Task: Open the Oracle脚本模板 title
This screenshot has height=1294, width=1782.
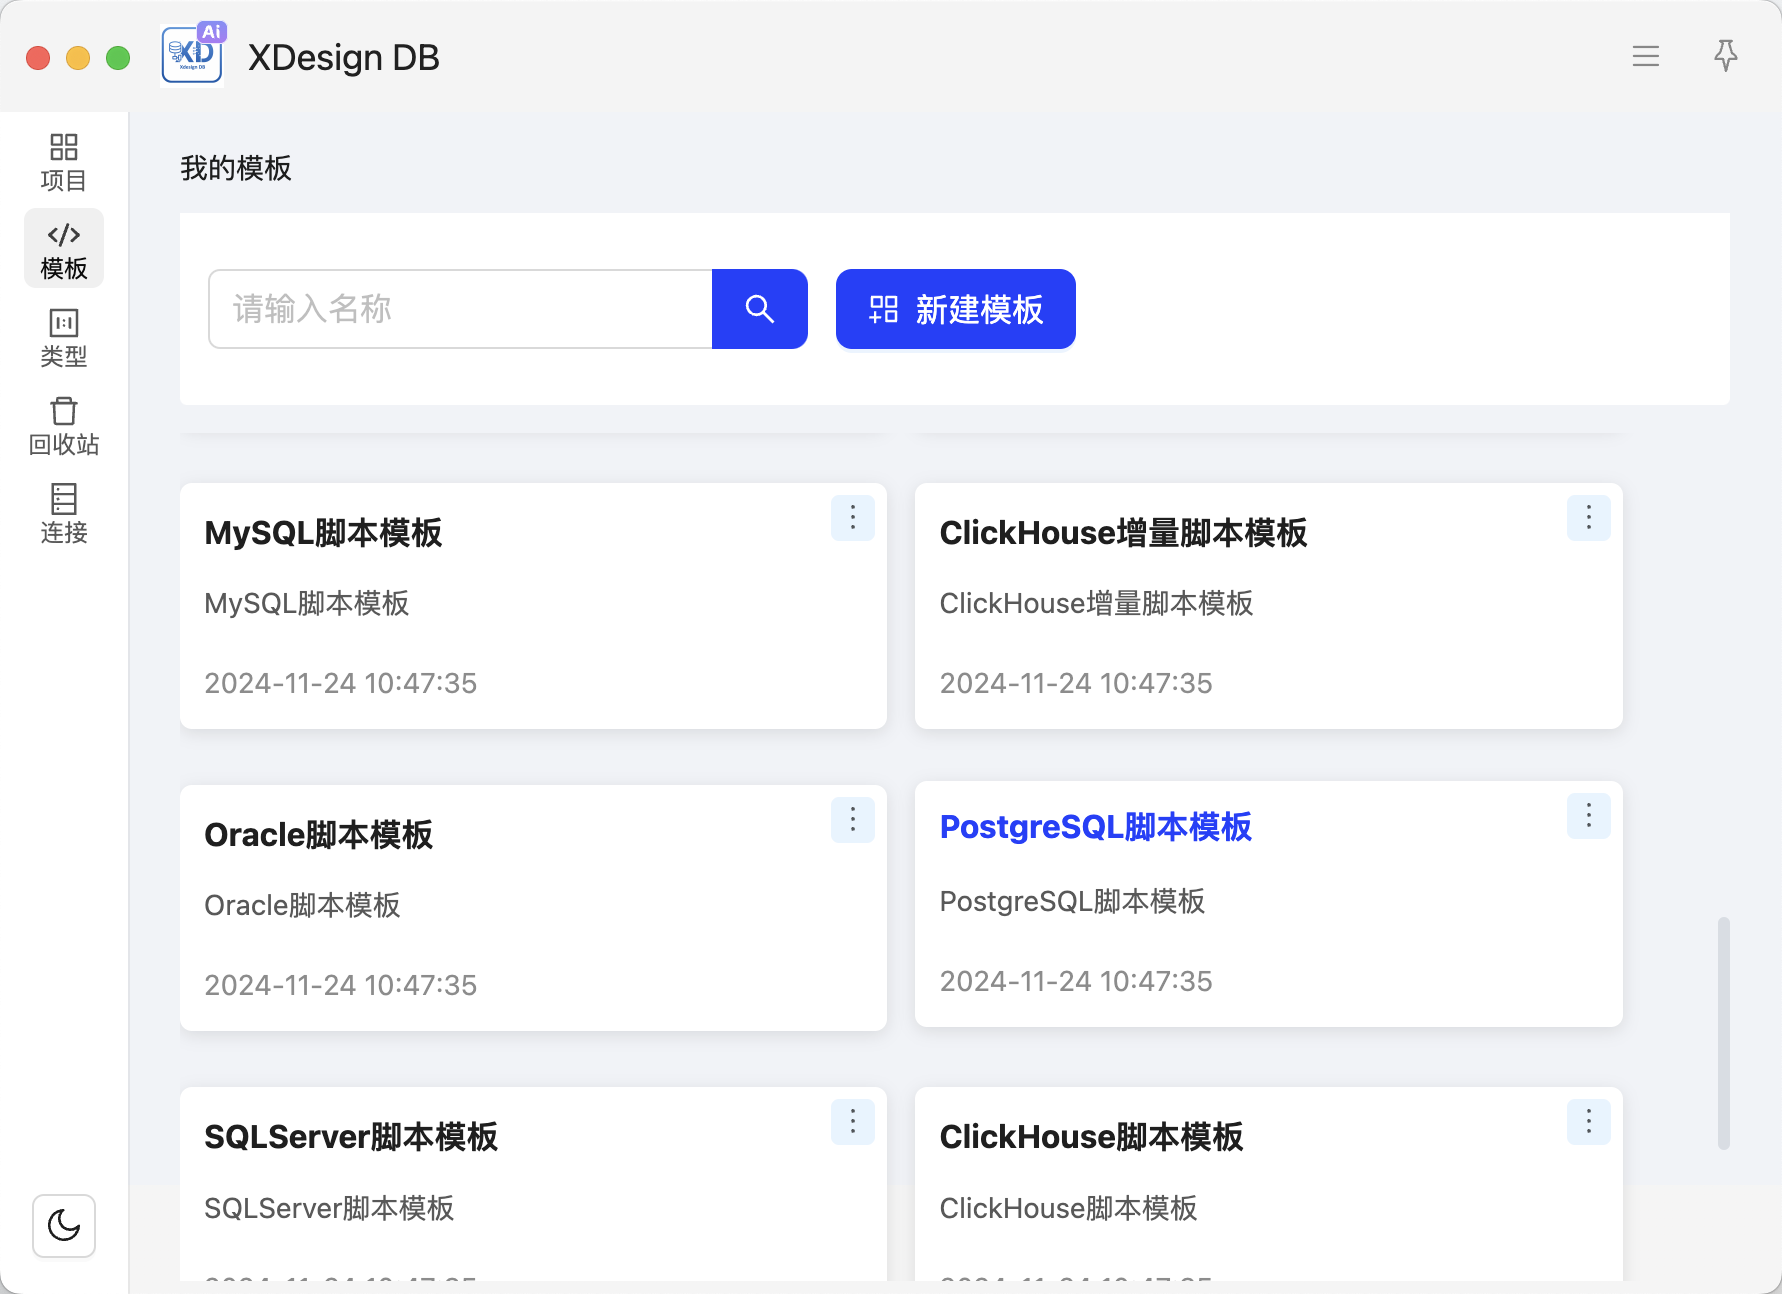Action: [x=318, y=835]
